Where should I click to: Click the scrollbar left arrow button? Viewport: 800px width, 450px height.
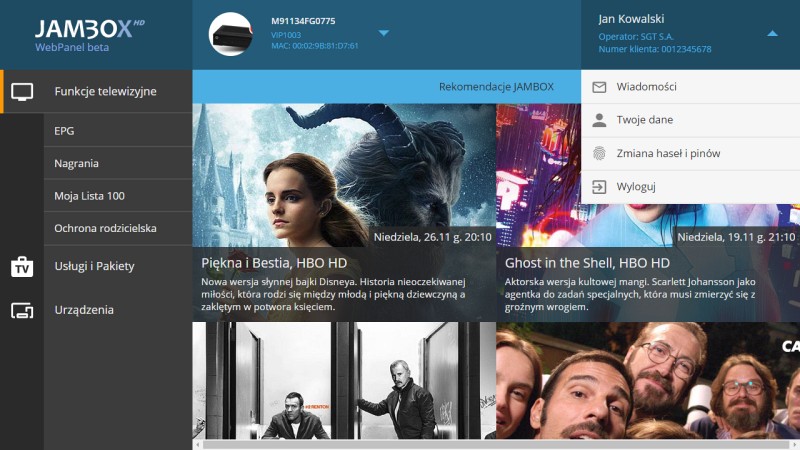pos(198,445)
